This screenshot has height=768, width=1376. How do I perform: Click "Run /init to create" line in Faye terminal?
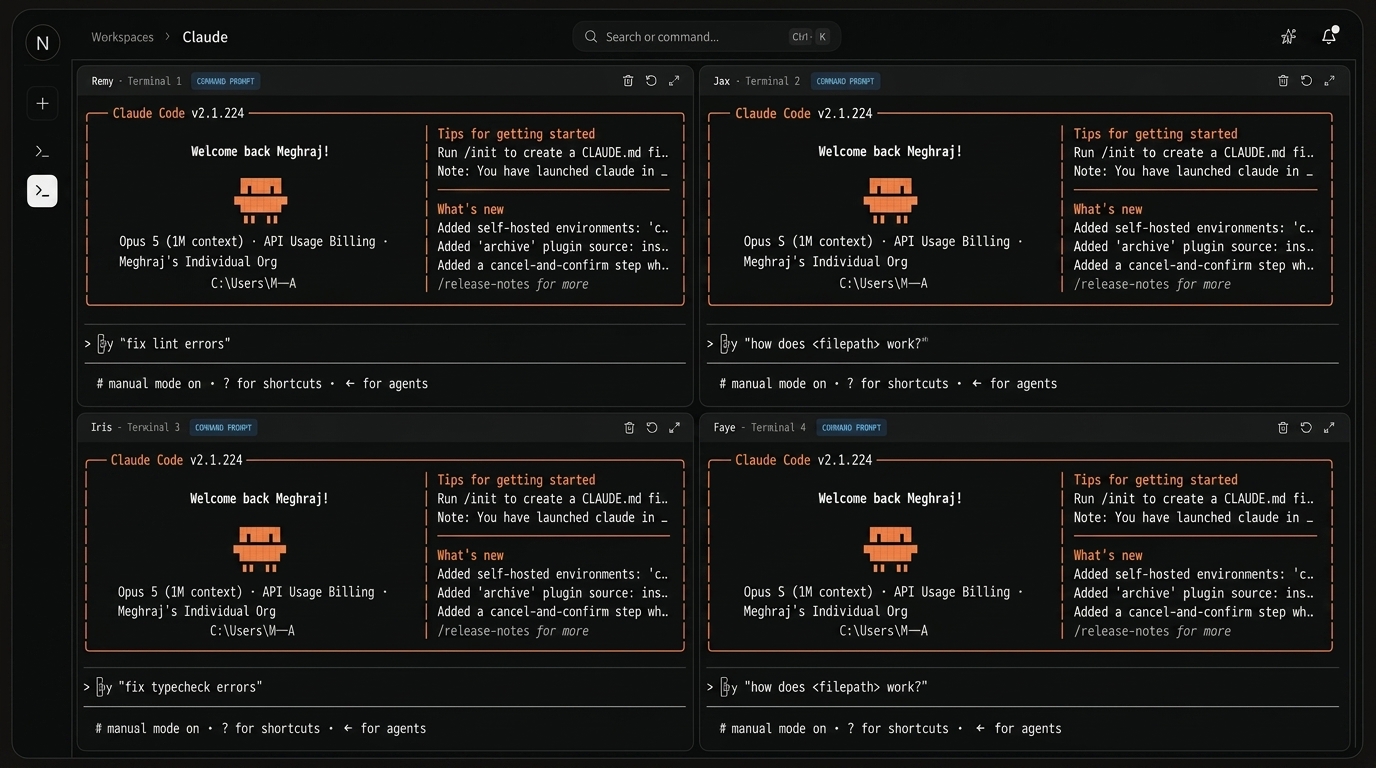click(1194, 499)
